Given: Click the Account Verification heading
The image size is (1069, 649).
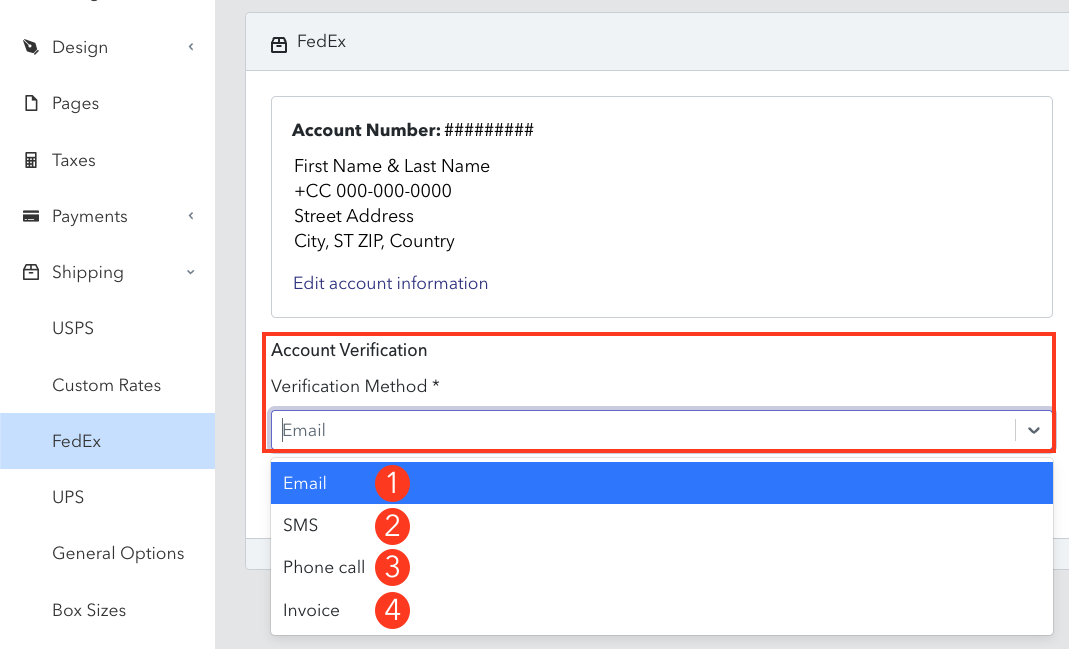Looking at the screenshot, I should 349,350.
